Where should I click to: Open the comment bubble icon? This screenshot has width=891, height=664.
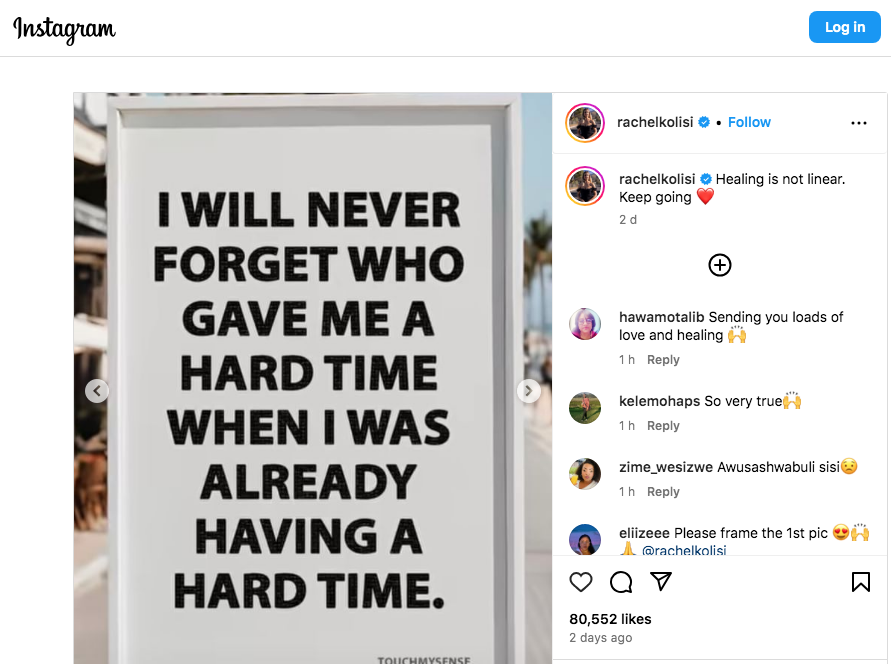coord(621,582)
